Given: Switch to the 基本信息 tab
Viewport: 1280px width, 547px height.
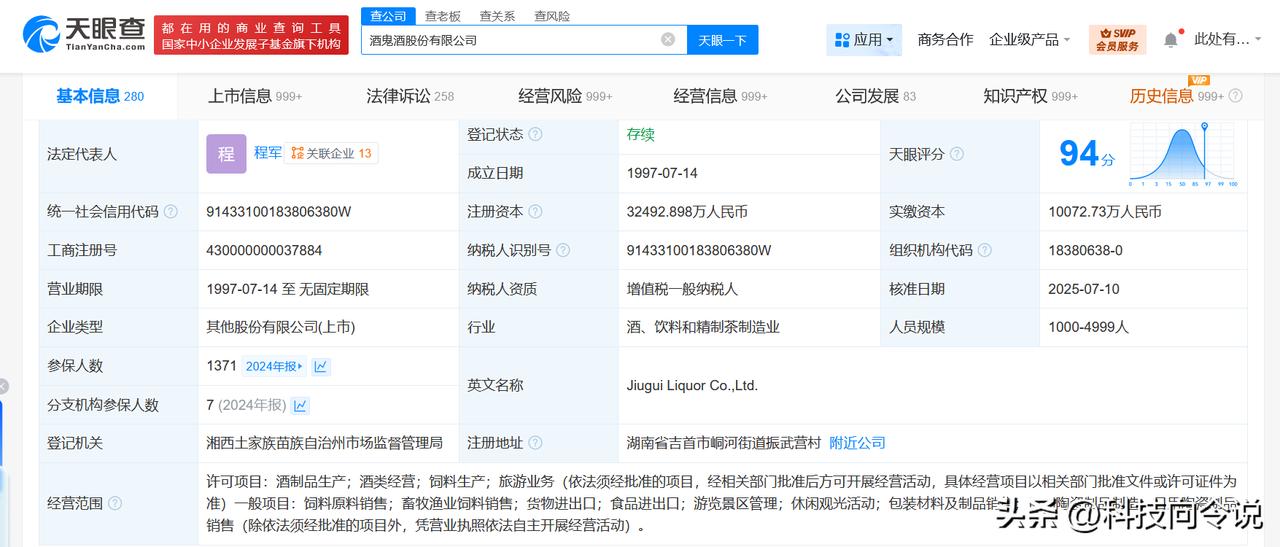Looking at the screenshot, I should (100, 96).
